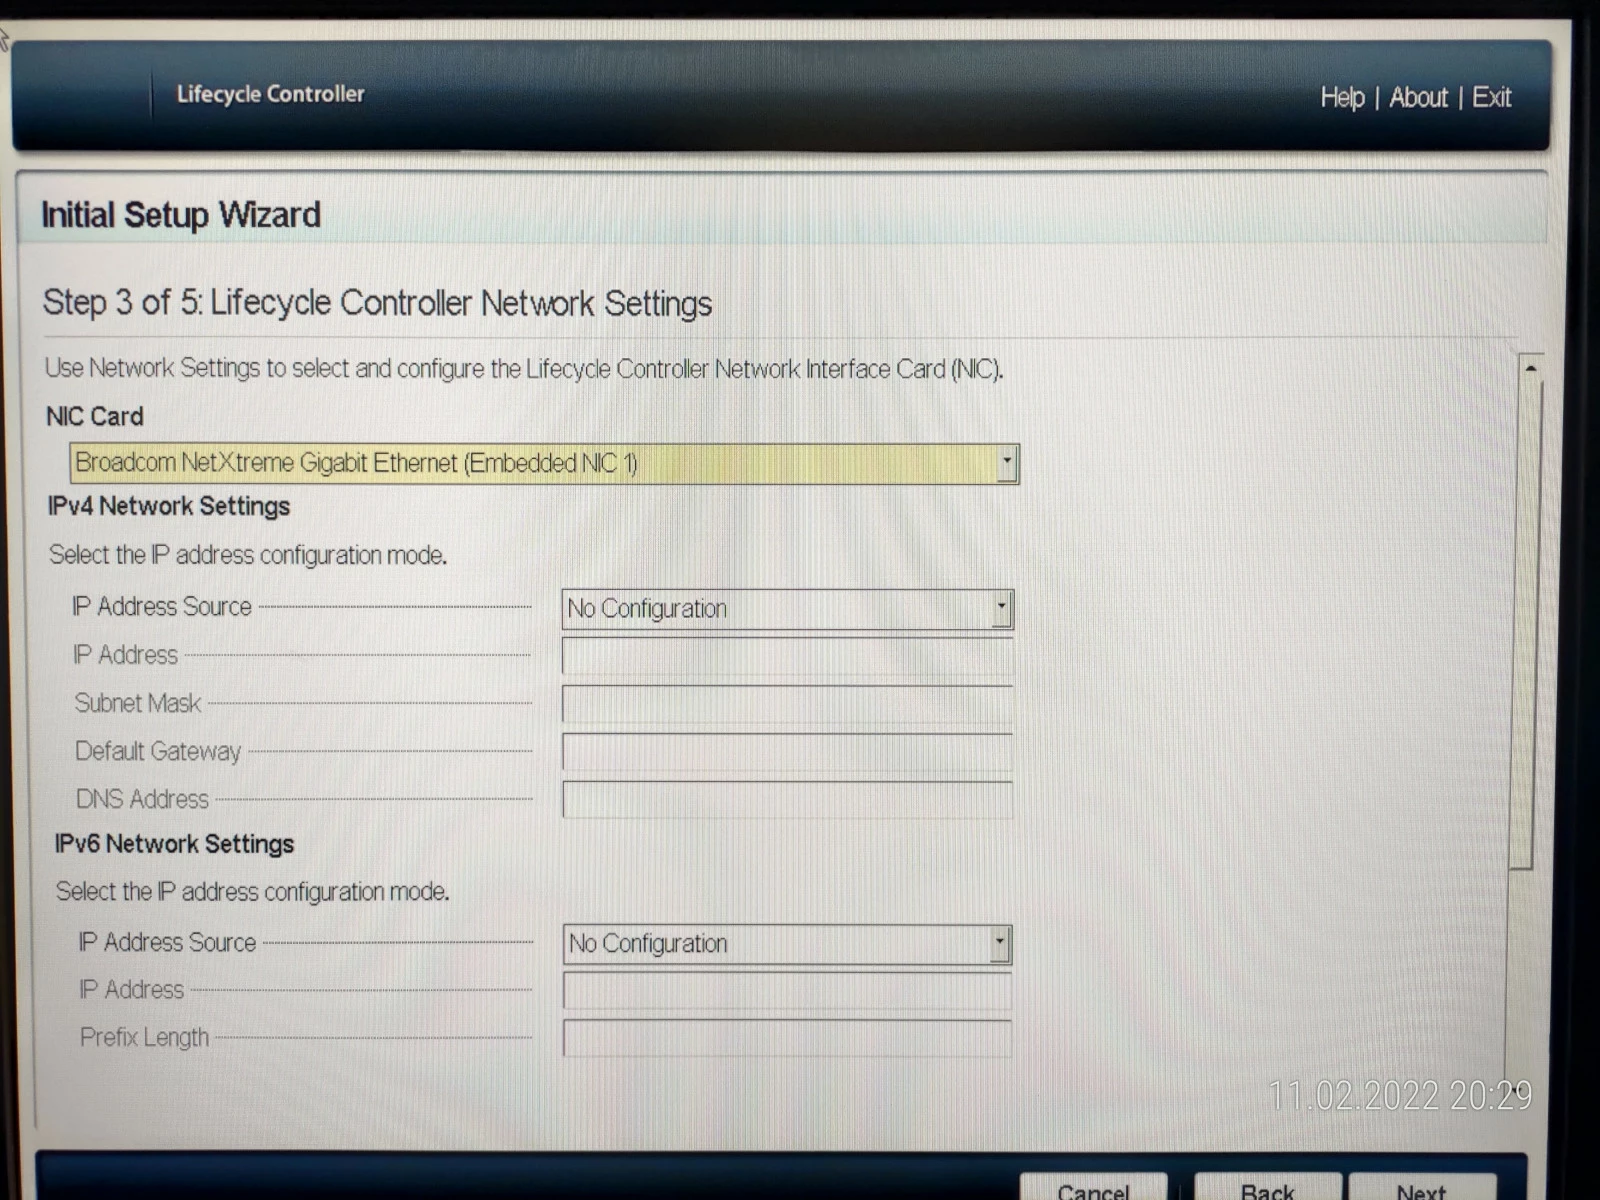Image resolution: width=1600 pixels, height=1200 pixels.
Task: Open the Help link
Action: click(1342, 98)
